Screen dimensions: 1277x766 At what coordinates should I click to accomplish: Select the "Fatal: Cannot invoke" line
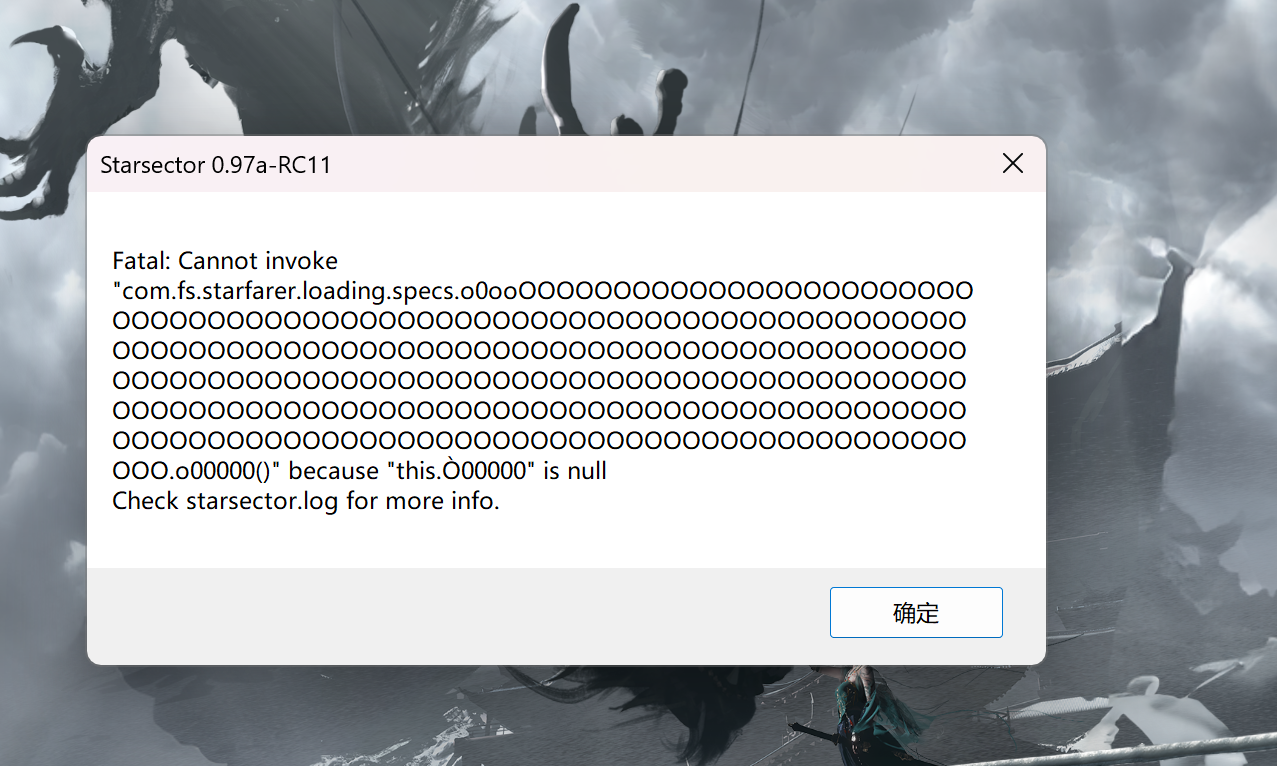(225, 261)
